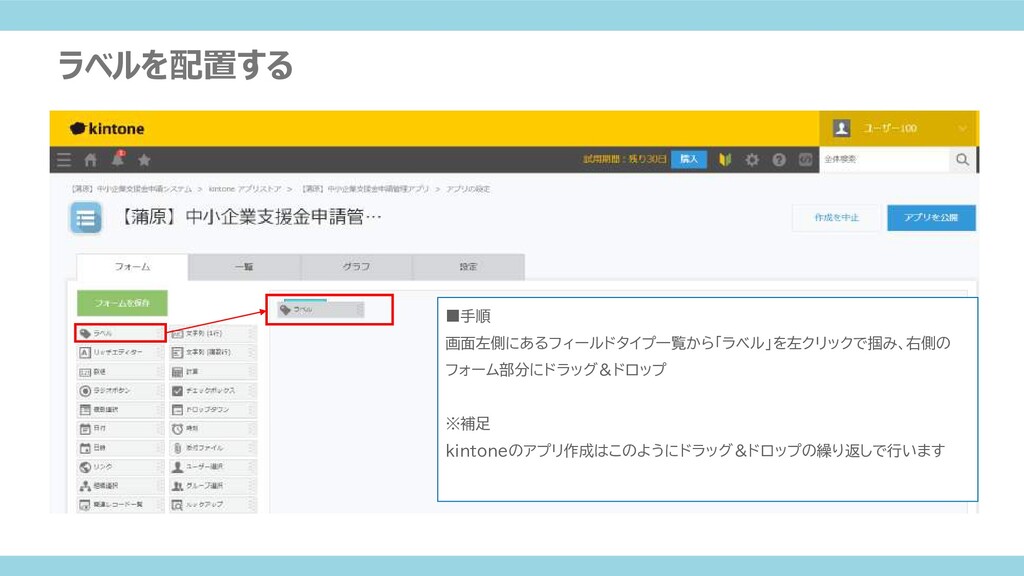
Task: Open the 中小企業支援金申請管理アプリ breadcrumb link
Action: point(365,189)
